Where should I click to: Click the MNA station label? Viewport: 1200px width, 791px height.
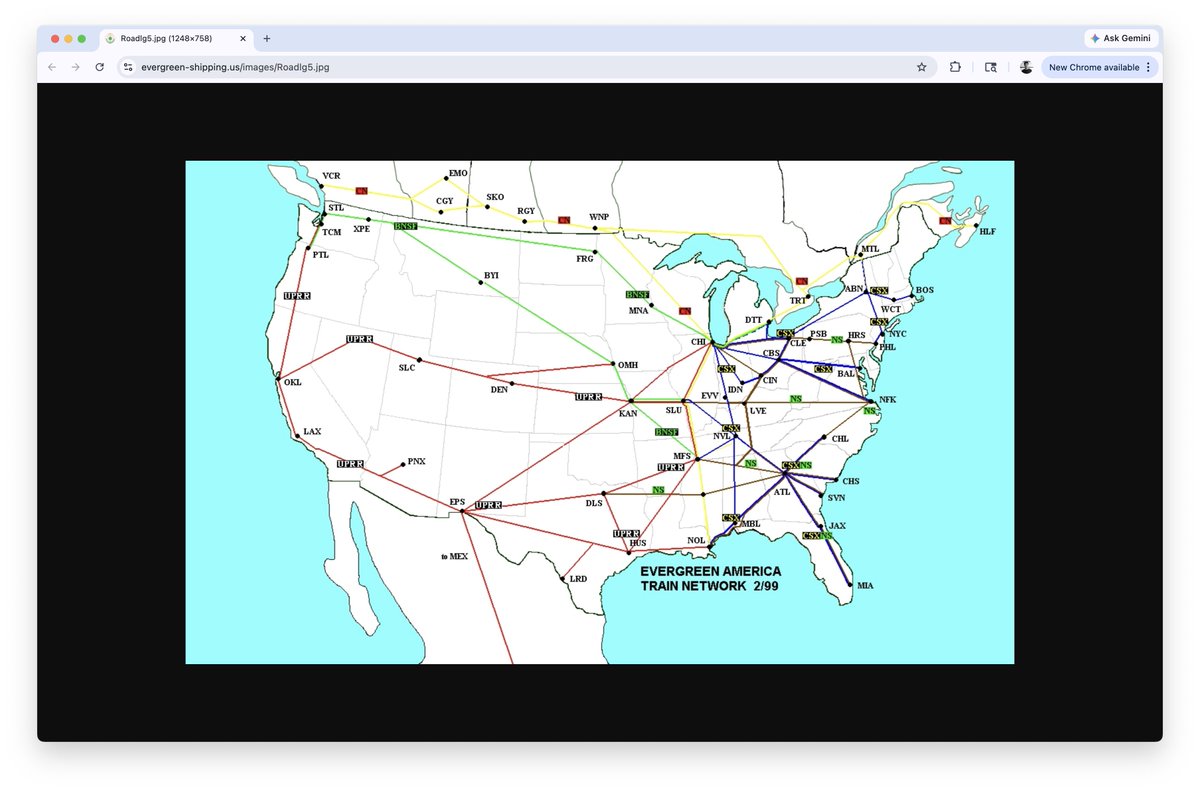(639, 311)
